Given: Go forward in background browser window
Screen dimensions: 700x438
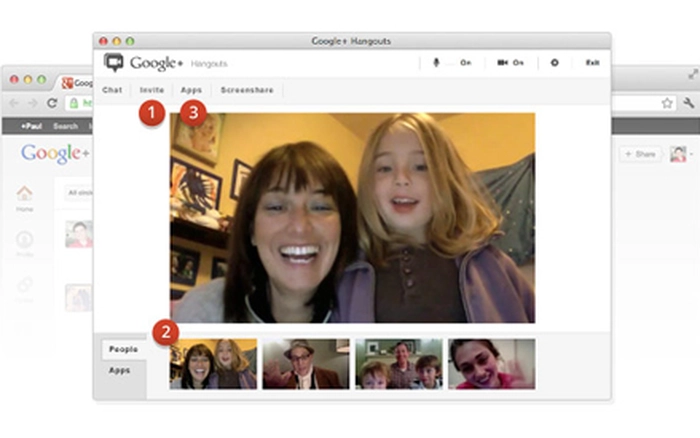Looking at the screenshot, I should pos(33,103).
